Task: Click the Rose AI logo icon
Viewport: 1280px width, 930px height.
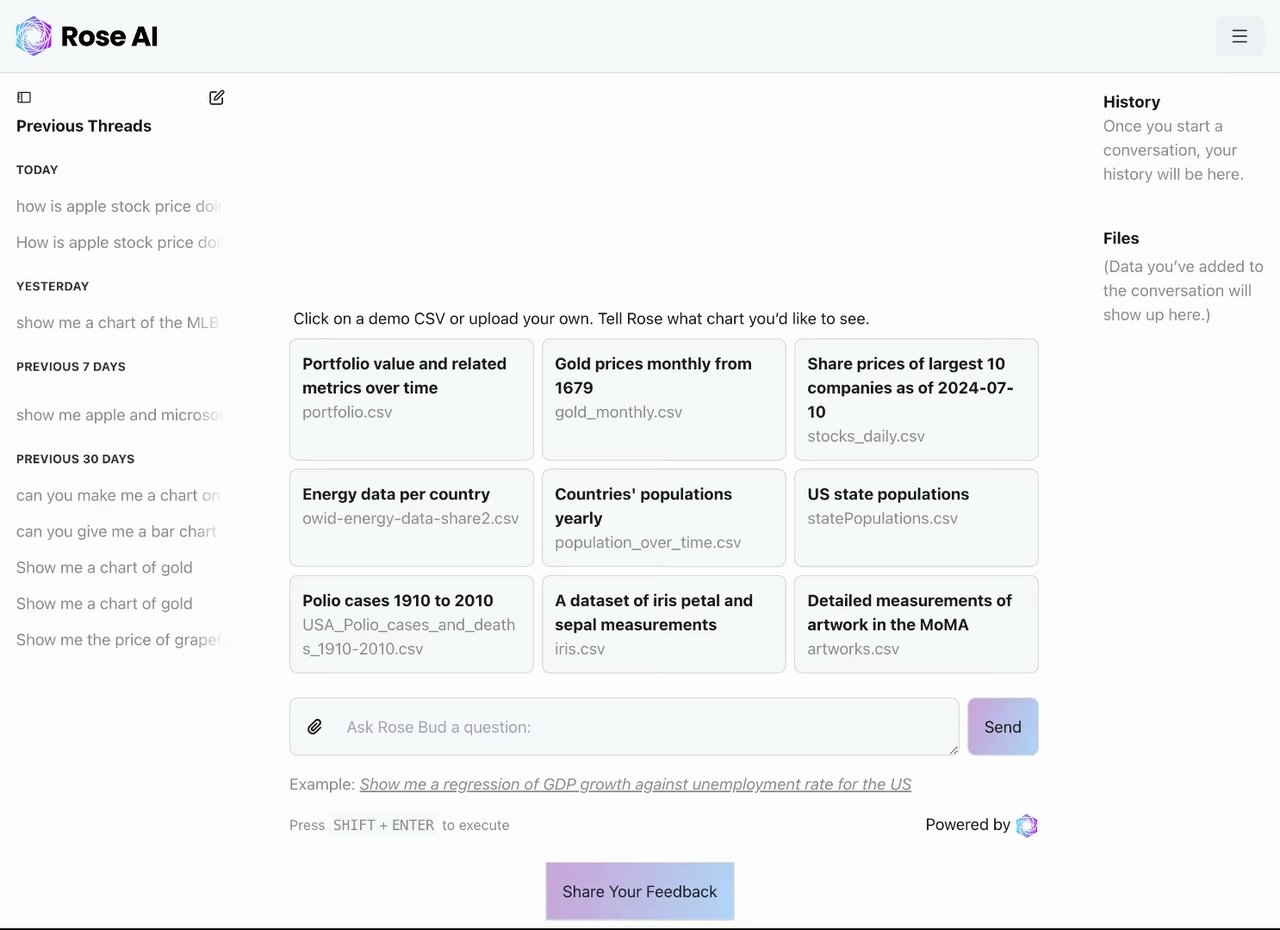Action: click(33, 36)
